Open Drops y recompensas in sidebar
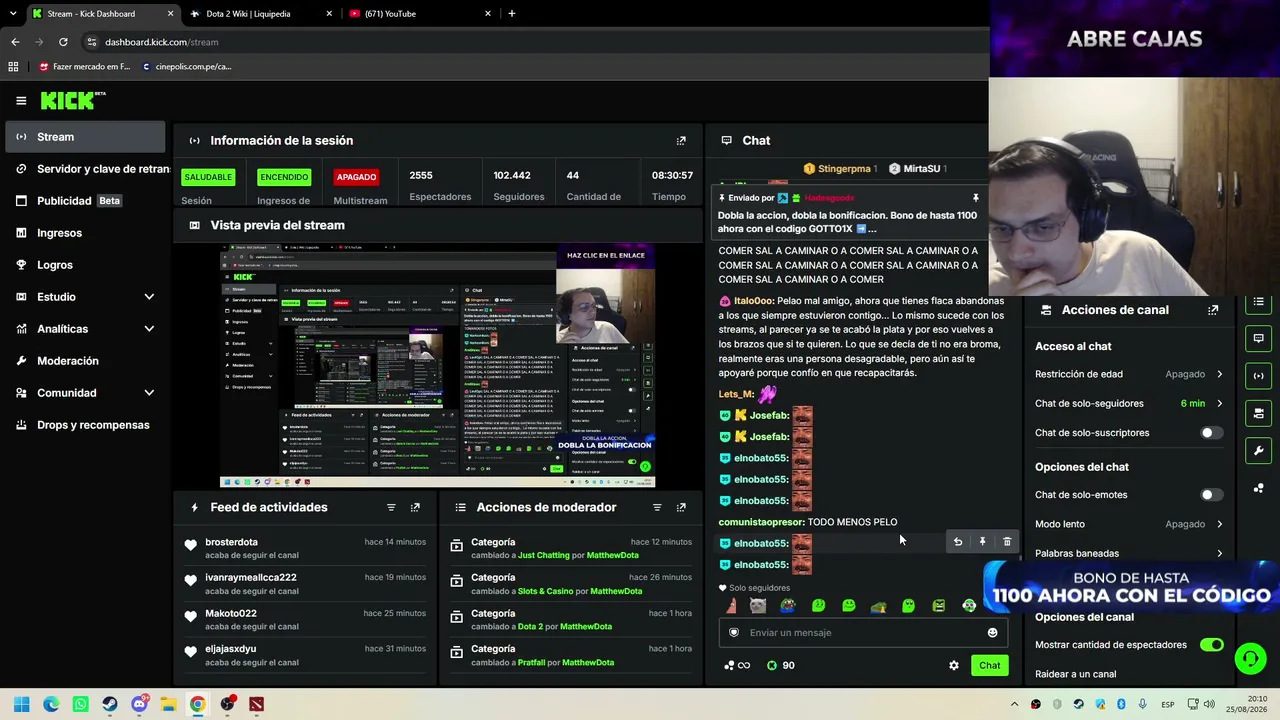The height and width of the screenshot is (720, 1280). click(x=85, y=425)
